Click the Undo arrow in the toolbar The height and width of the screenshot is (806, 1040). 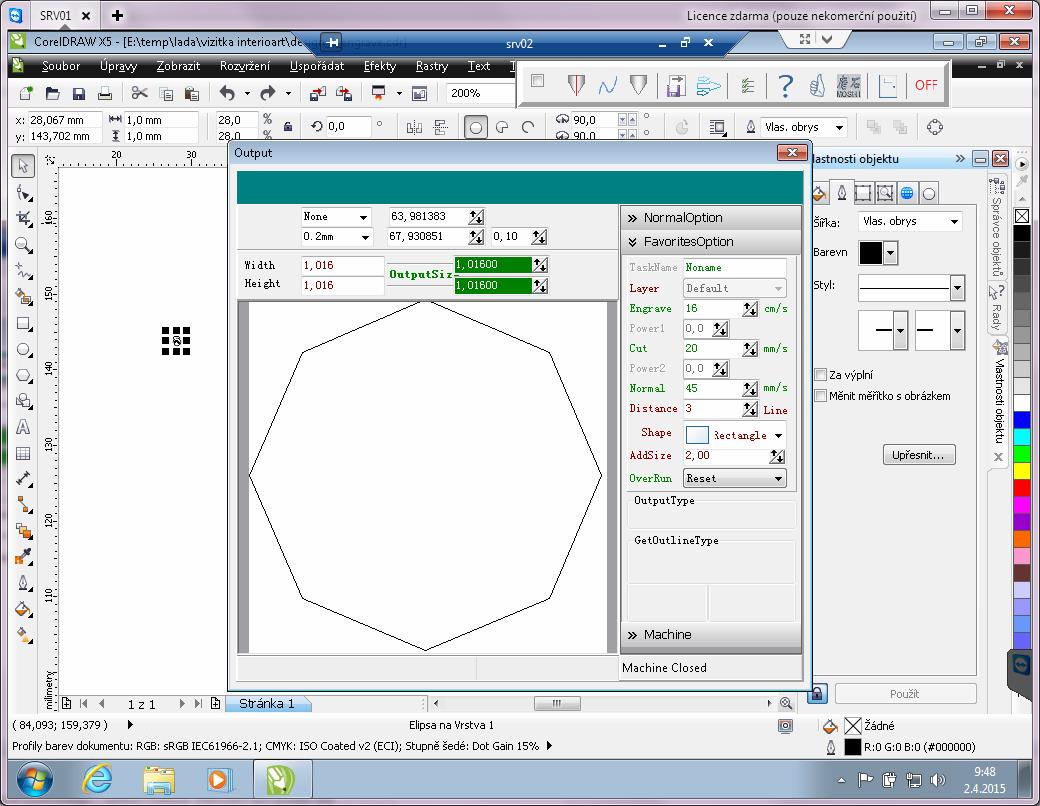(x=227, y=93)
